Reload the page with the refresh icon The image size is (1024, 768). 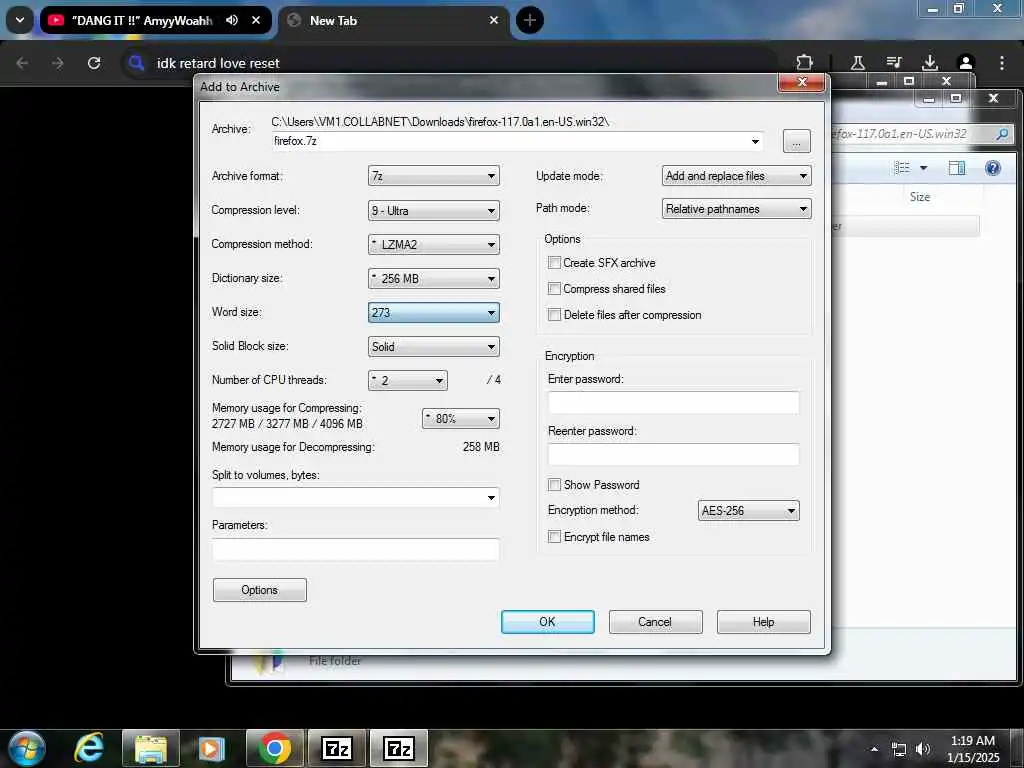pos(94,63)
